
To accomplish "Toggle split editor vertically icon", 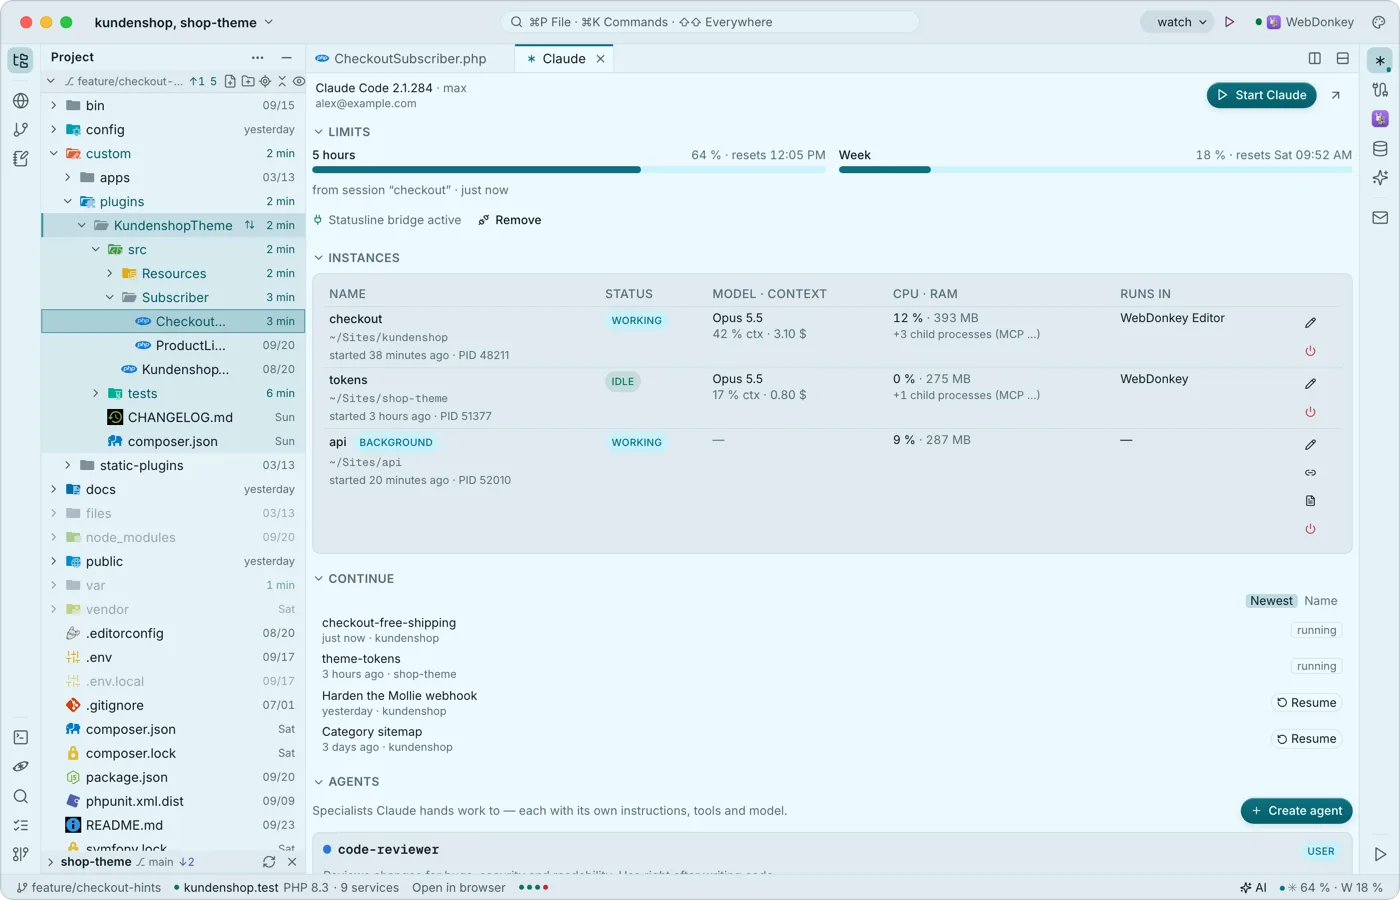I will (1315, 59).
